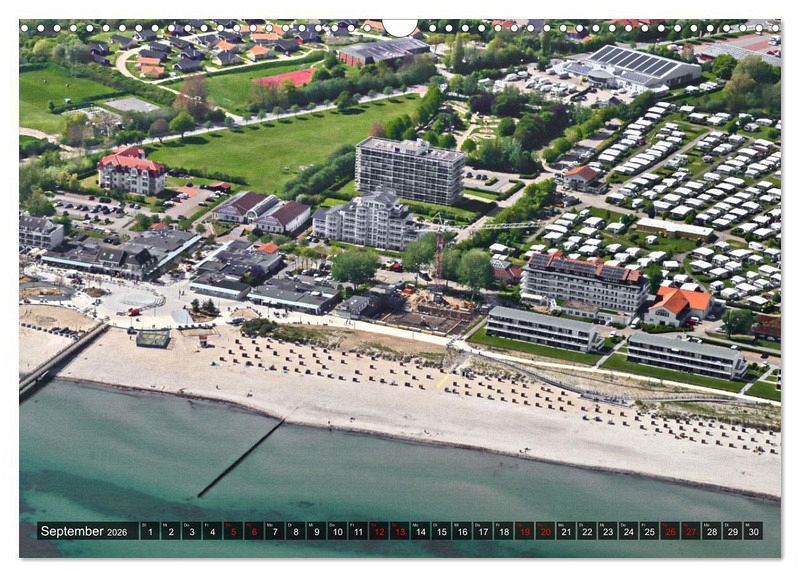Image resolution: width=800 pixels, height=577 pixels.
Task: Click date 15 in the September strip
Action: click(x=441, y=531)
